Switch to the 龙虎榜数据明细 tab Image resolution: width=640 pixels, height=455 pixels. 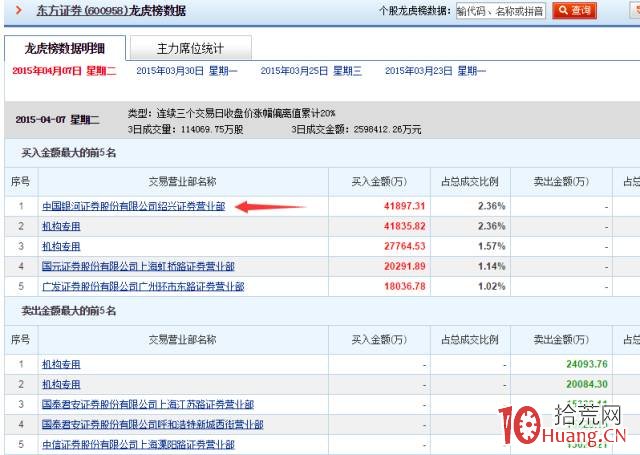click(x=65, y=49)
